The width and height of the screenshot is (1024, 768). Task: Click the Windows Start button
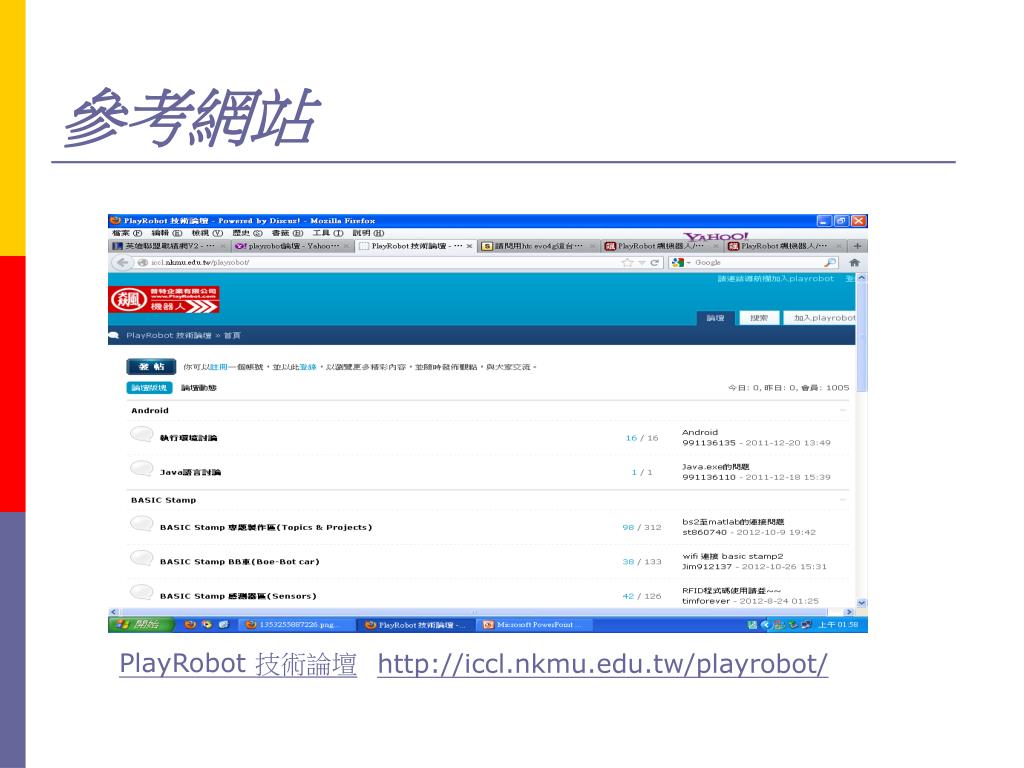(141, 624)
